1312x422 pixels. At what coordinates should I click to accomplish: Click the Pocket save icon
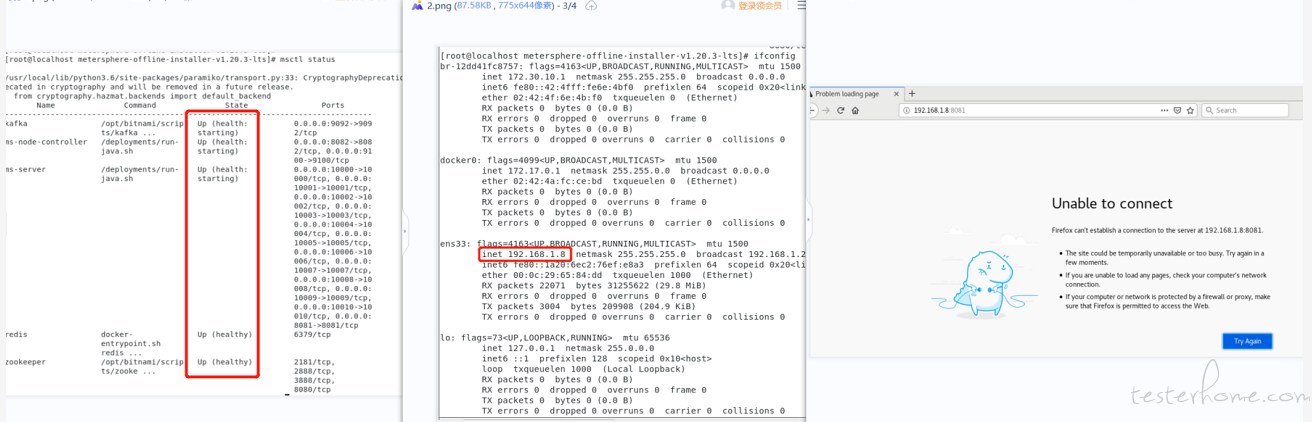(1177, 110)
